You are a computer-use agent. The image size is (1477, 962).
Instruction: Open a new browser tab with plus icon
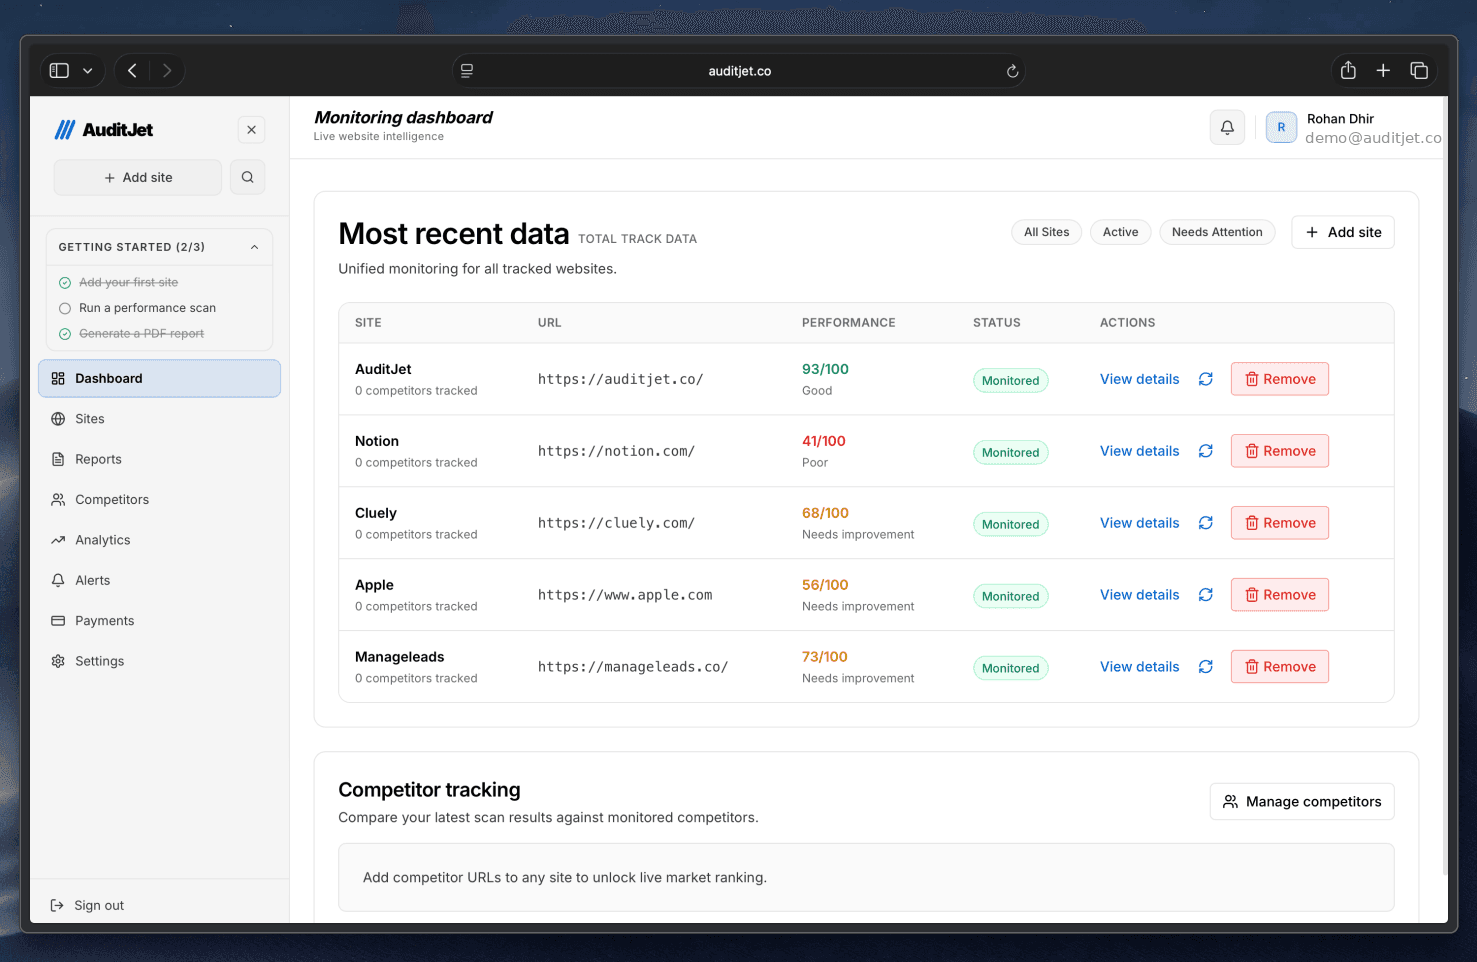[x=1383, y=70]
